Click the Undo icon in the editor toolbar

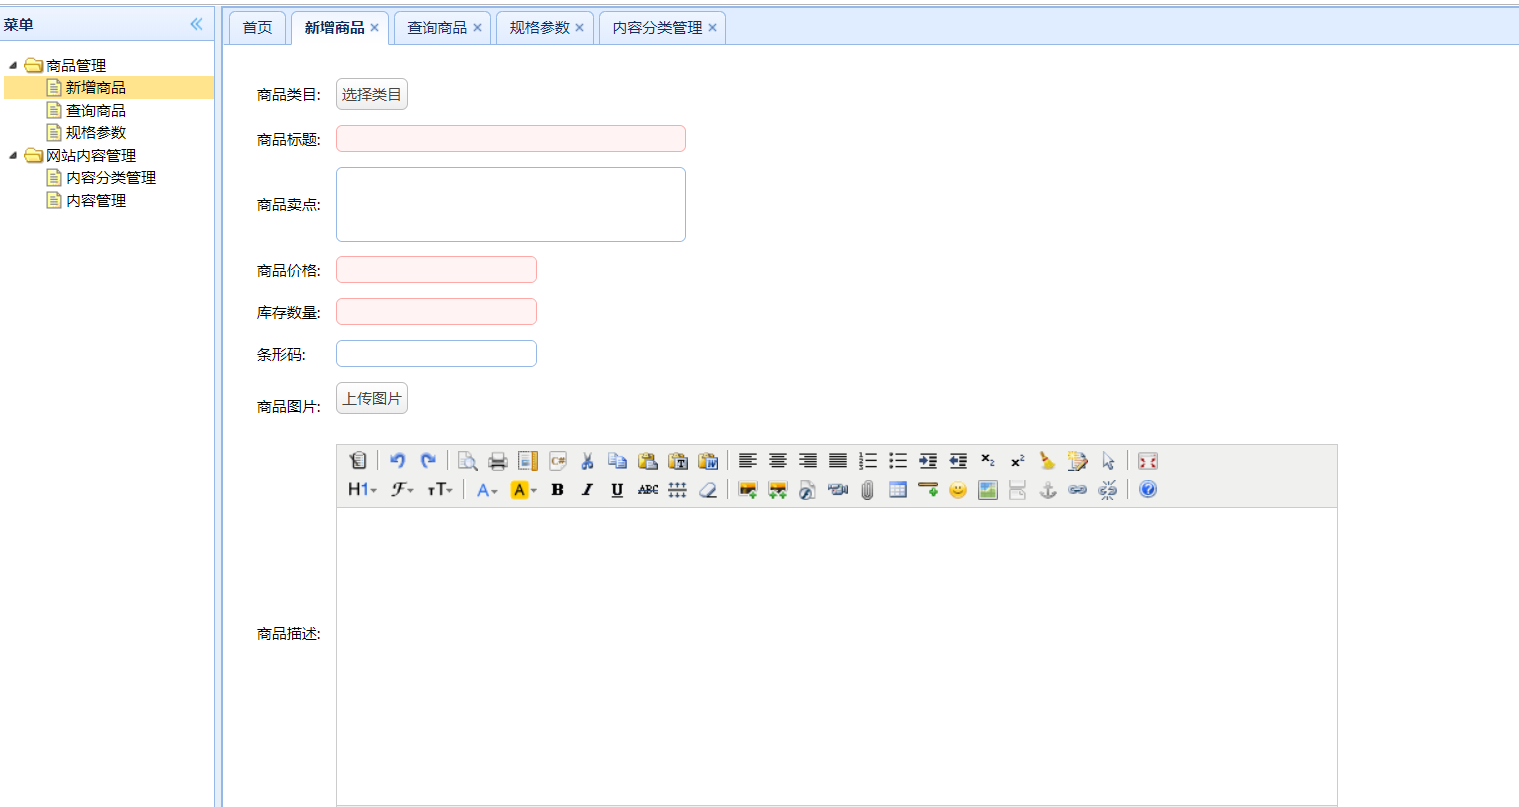[398, 461]
